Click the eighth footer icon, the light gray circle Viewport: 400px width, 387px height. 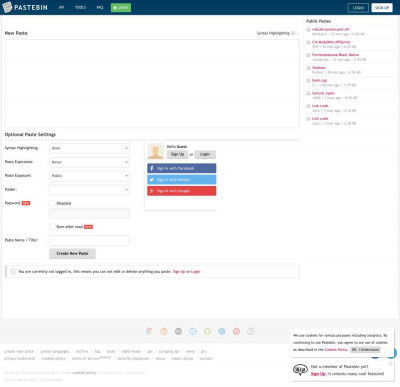pyautogui.click(x=251, y=331)
